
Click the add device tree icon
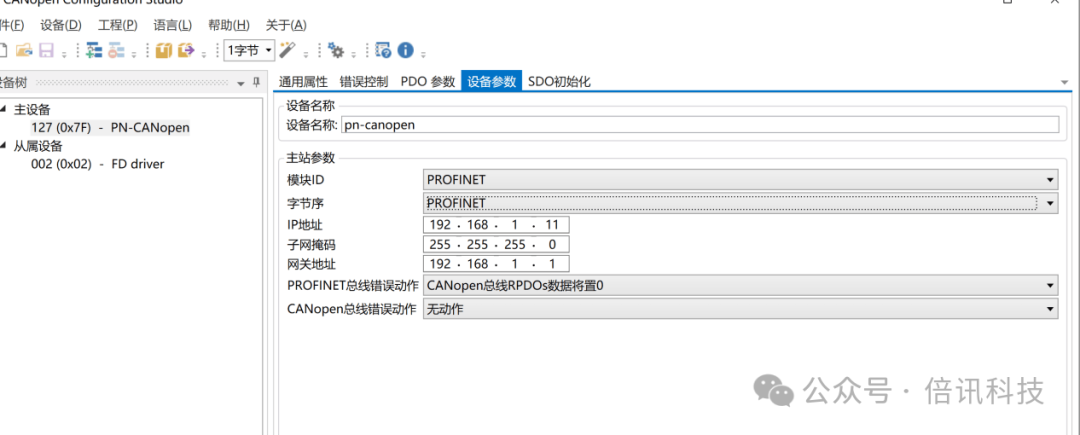coord(94,50)
